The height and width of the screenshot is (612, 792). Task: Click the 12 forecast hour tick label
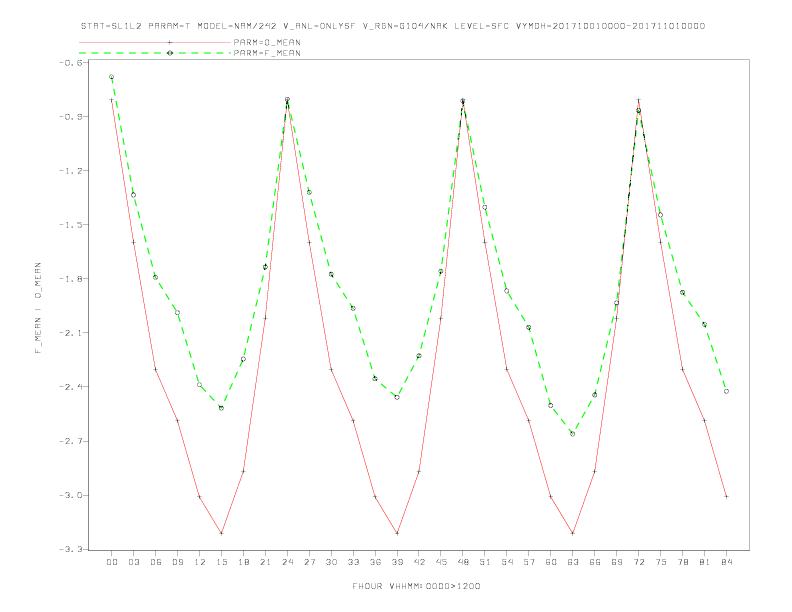(x=200, y=562)
